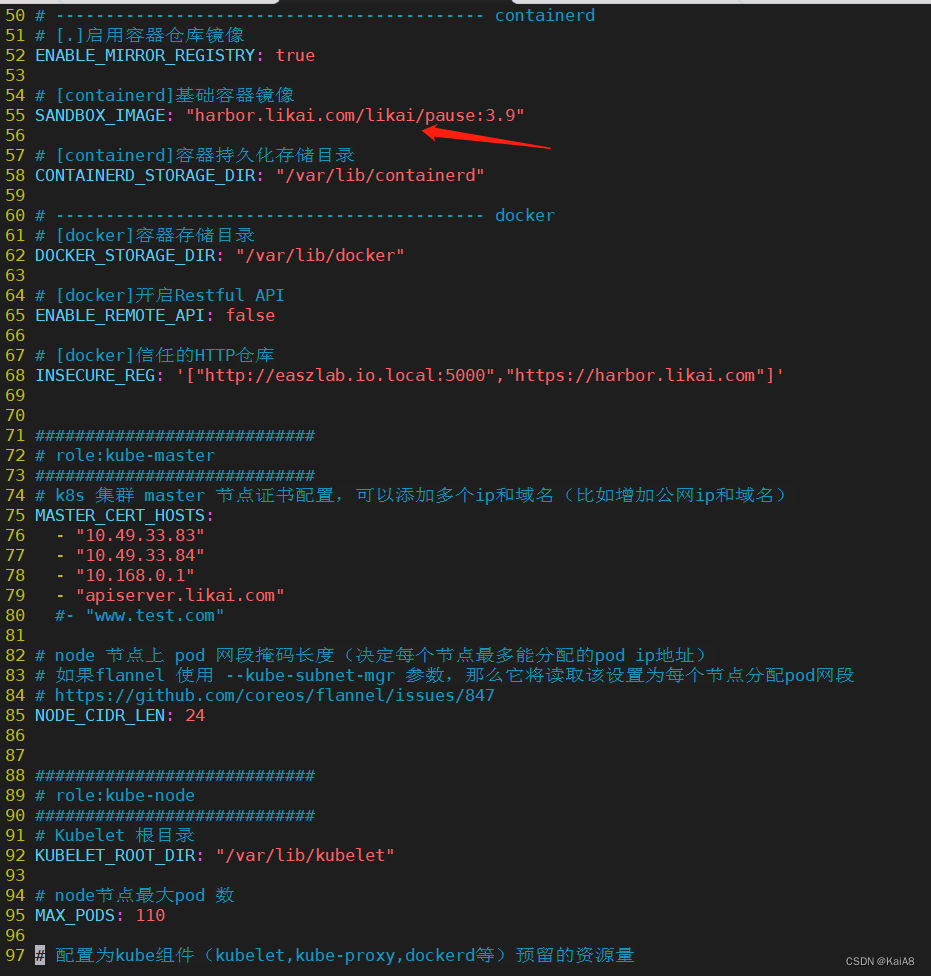Image resolution: width=931 pixels, height=976 pixels.
Task: Click the cursor block on line 97
Action: pos(40,955)
